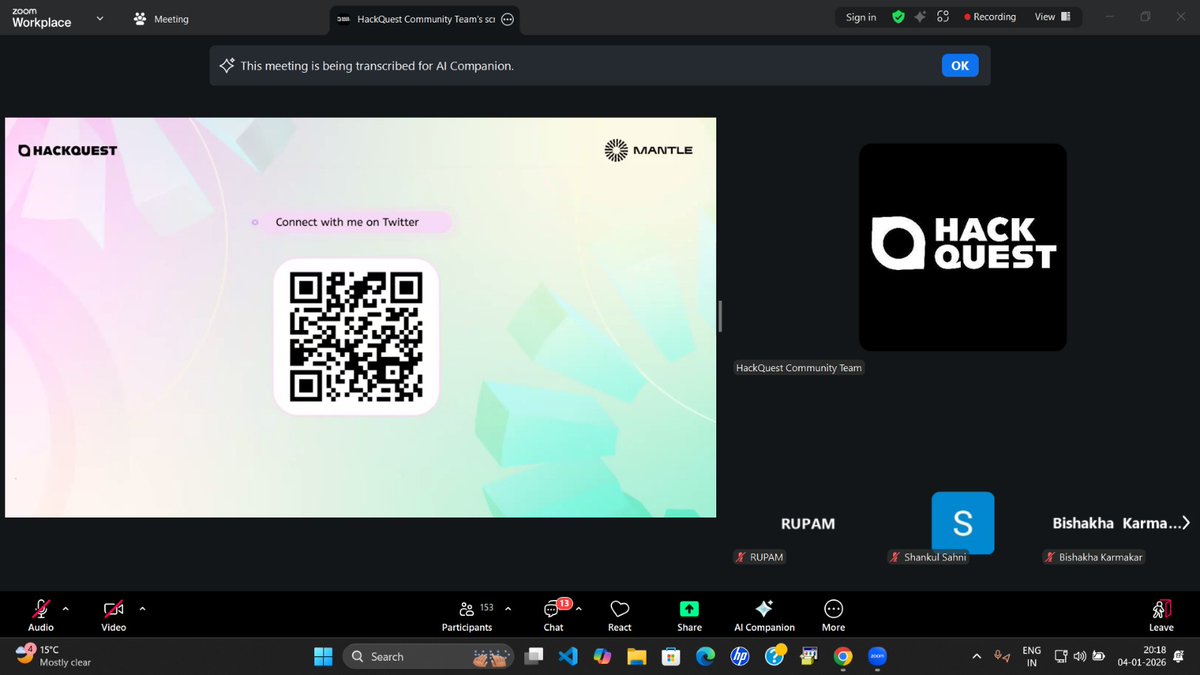Open the HP app from the taskbar

(740, 656)
